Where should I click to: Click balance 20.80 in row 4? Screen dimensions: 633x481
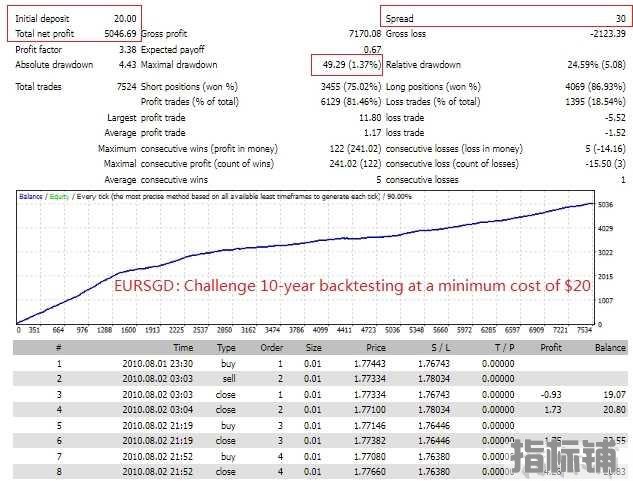tap(614, 410)
